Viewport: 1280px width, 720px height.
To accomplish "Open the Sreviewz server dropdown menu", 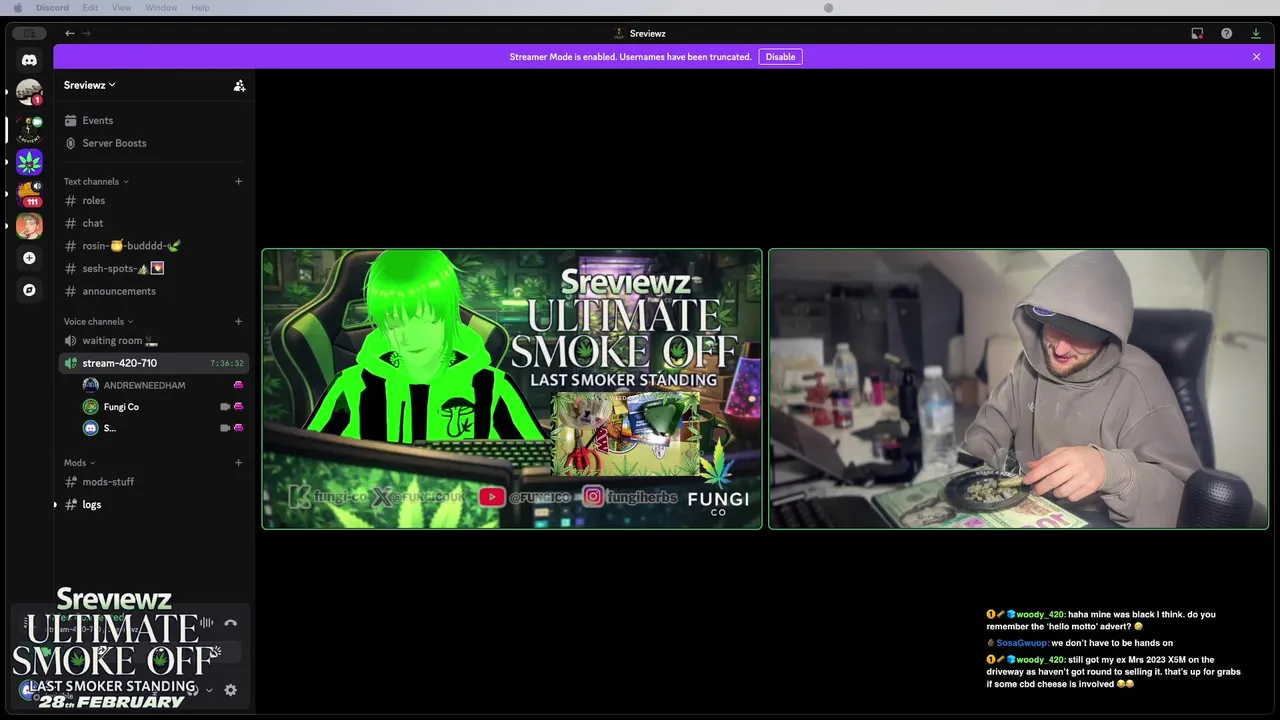I will pyautogui.click(x=90, y=85).
